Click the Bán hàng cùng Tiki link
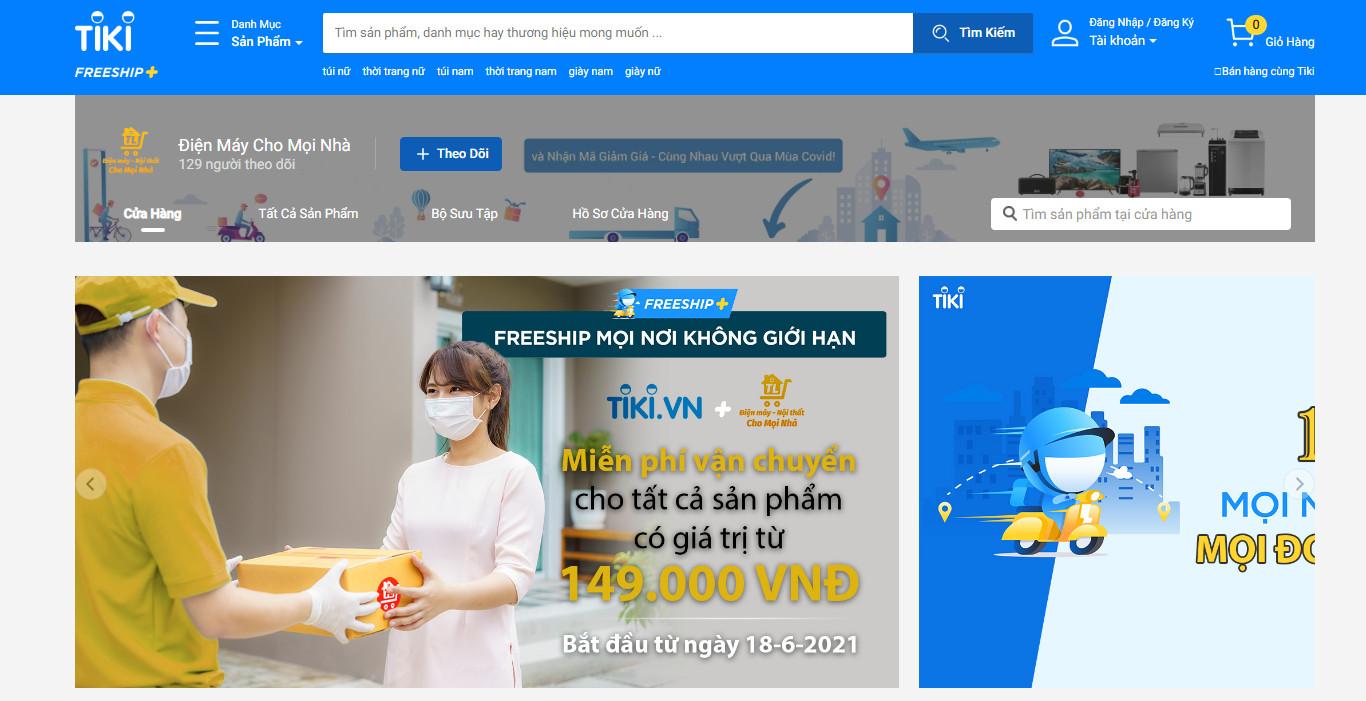Screen dimensions: 1366x701 [x=1264, y=71]
